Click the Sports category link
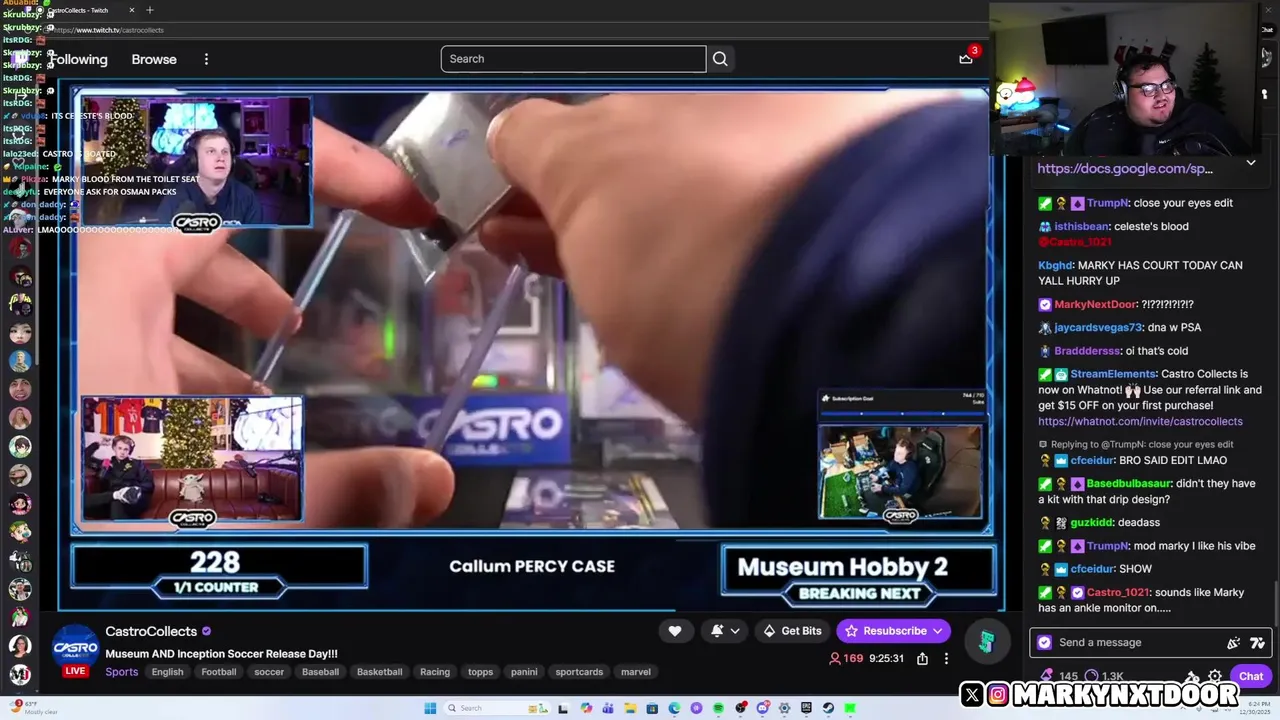1280x720 pixels. 122,672
